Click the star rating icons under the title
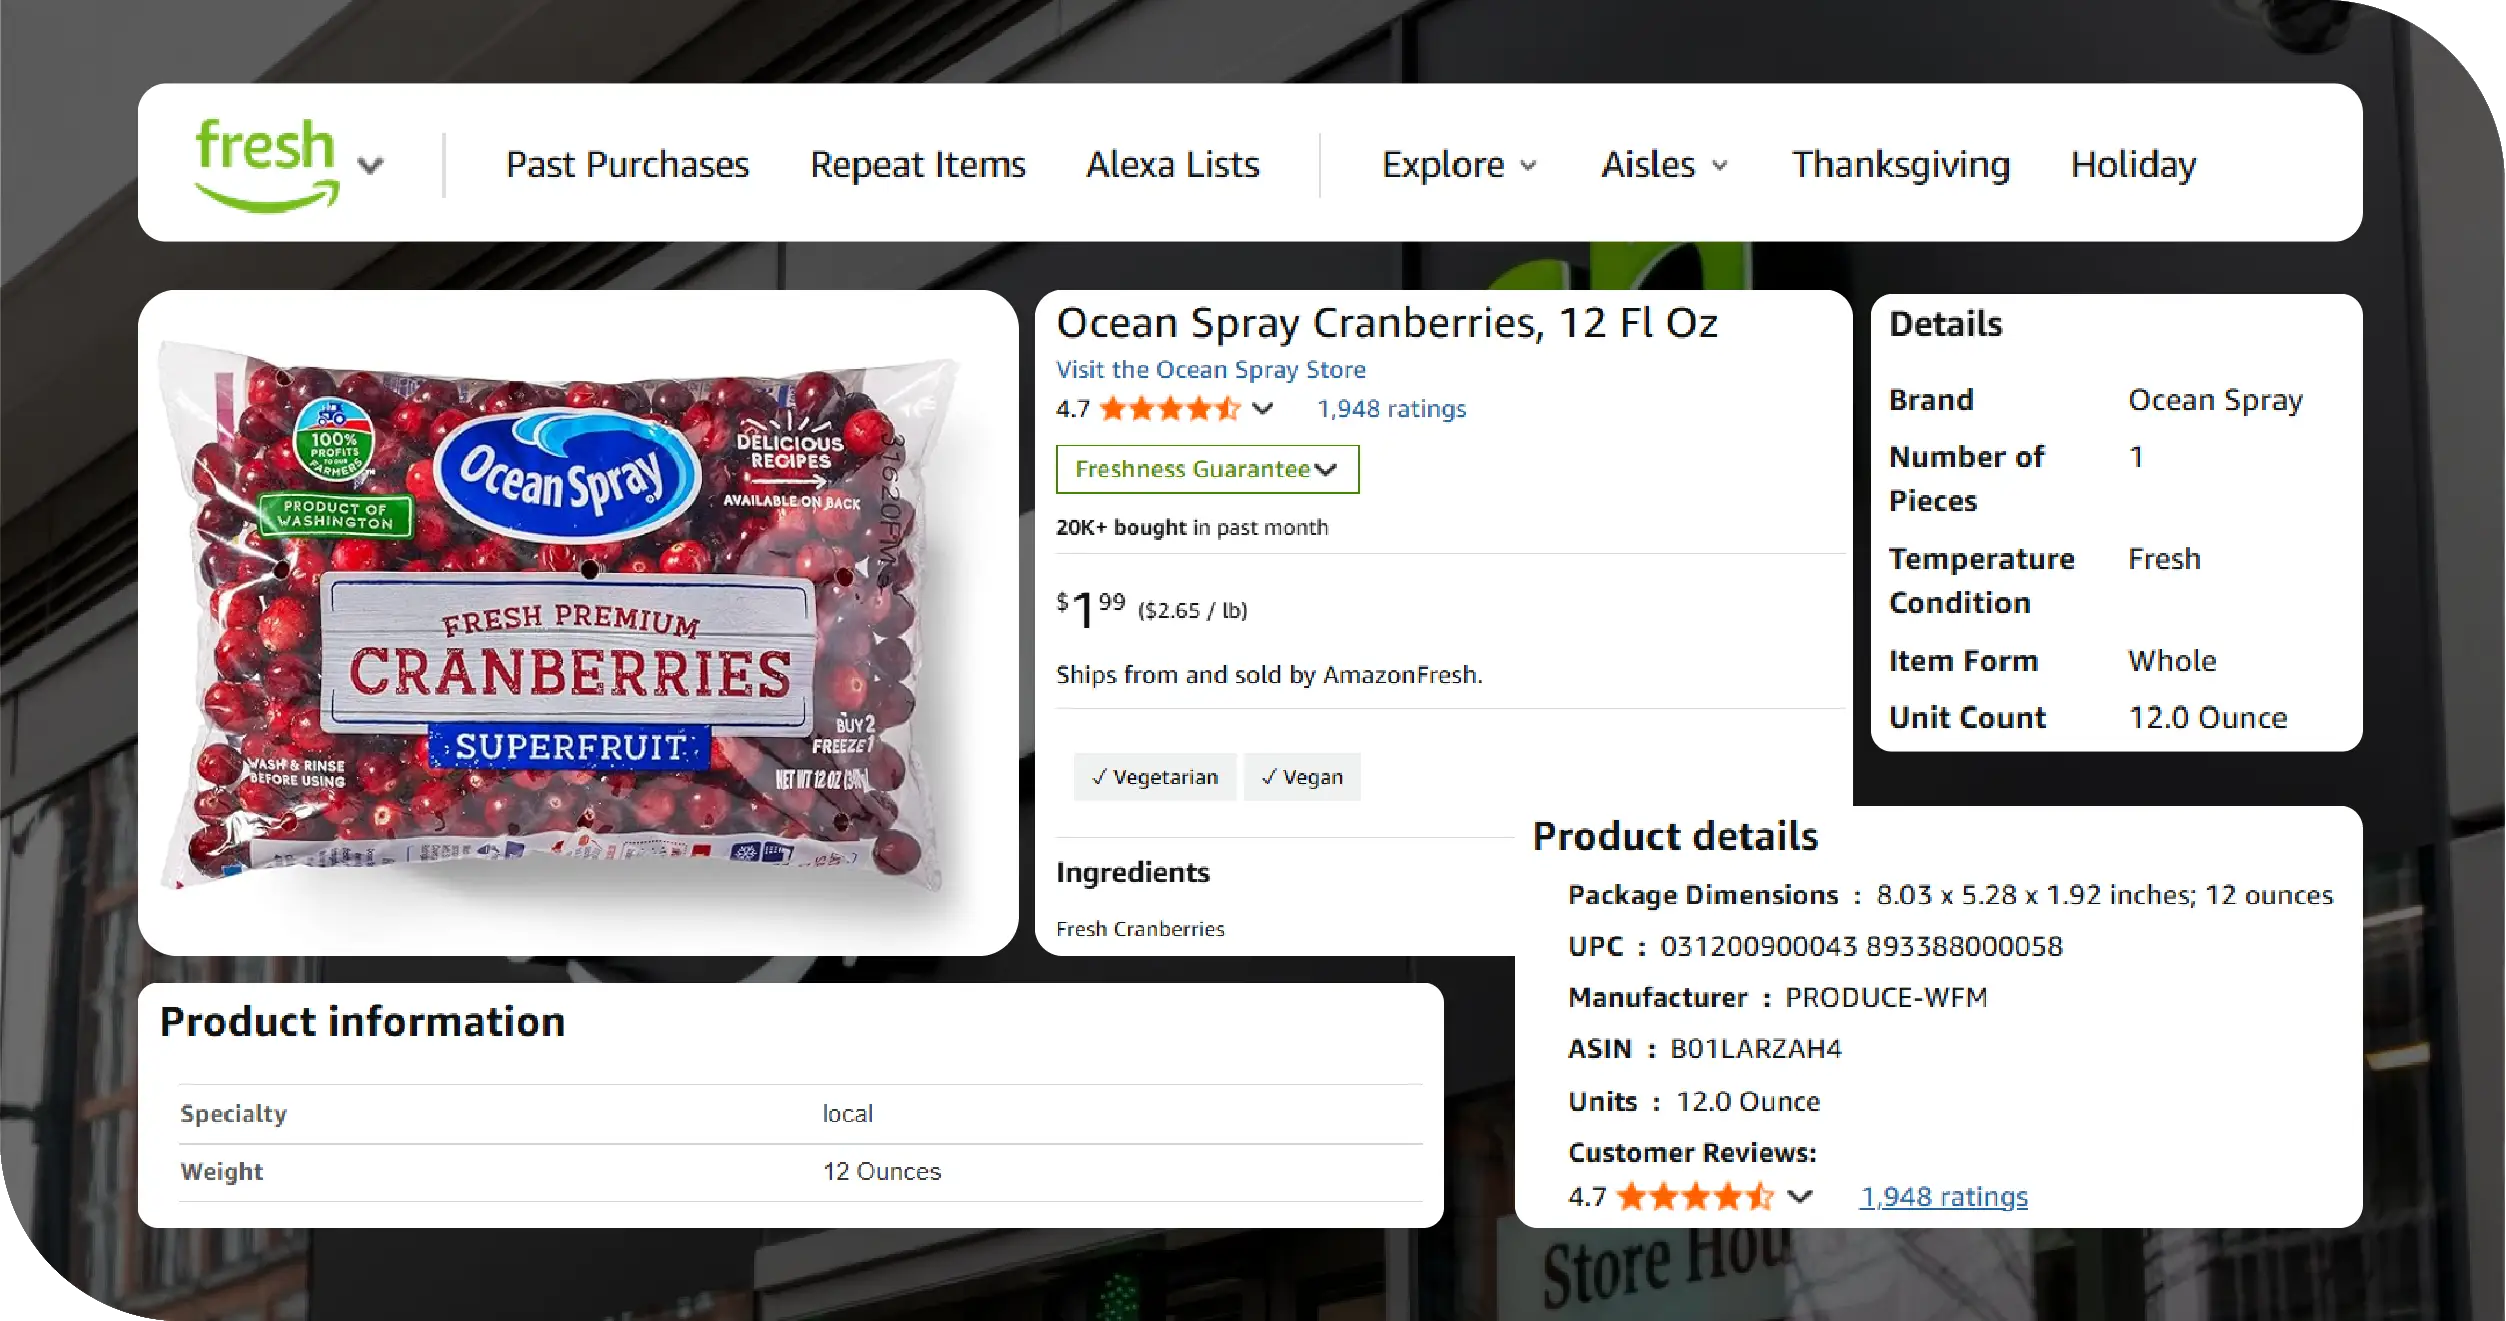This screenshot has width=2506, height=1321. [x=1169, y=409]
